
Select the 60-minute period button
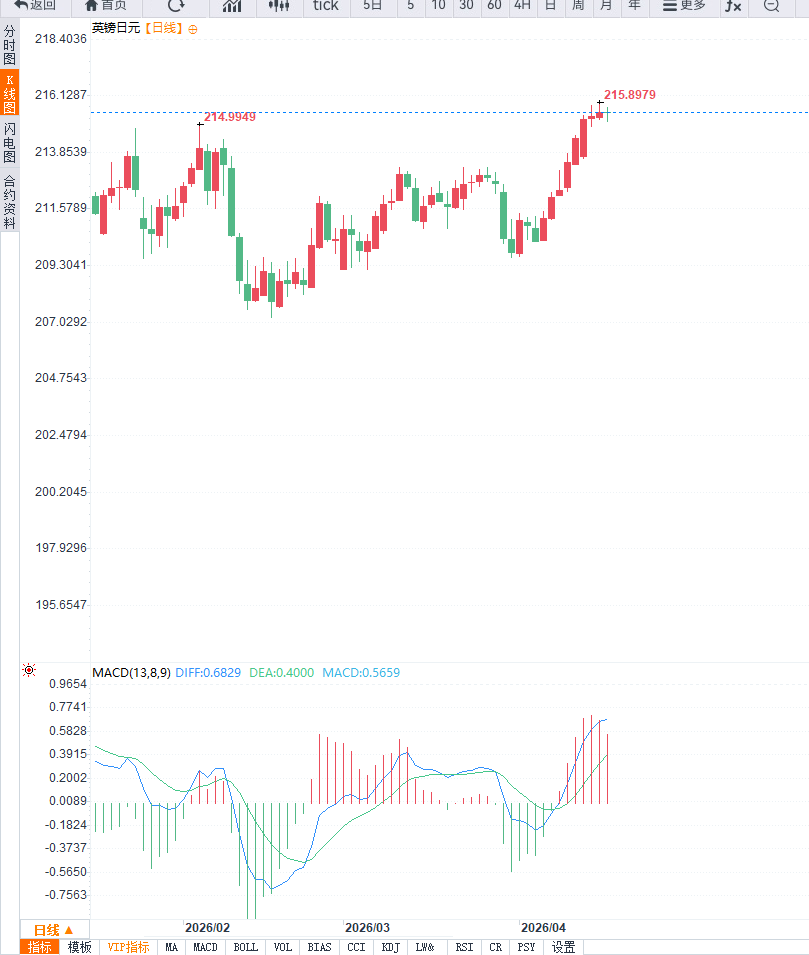(x=494, y=5)
